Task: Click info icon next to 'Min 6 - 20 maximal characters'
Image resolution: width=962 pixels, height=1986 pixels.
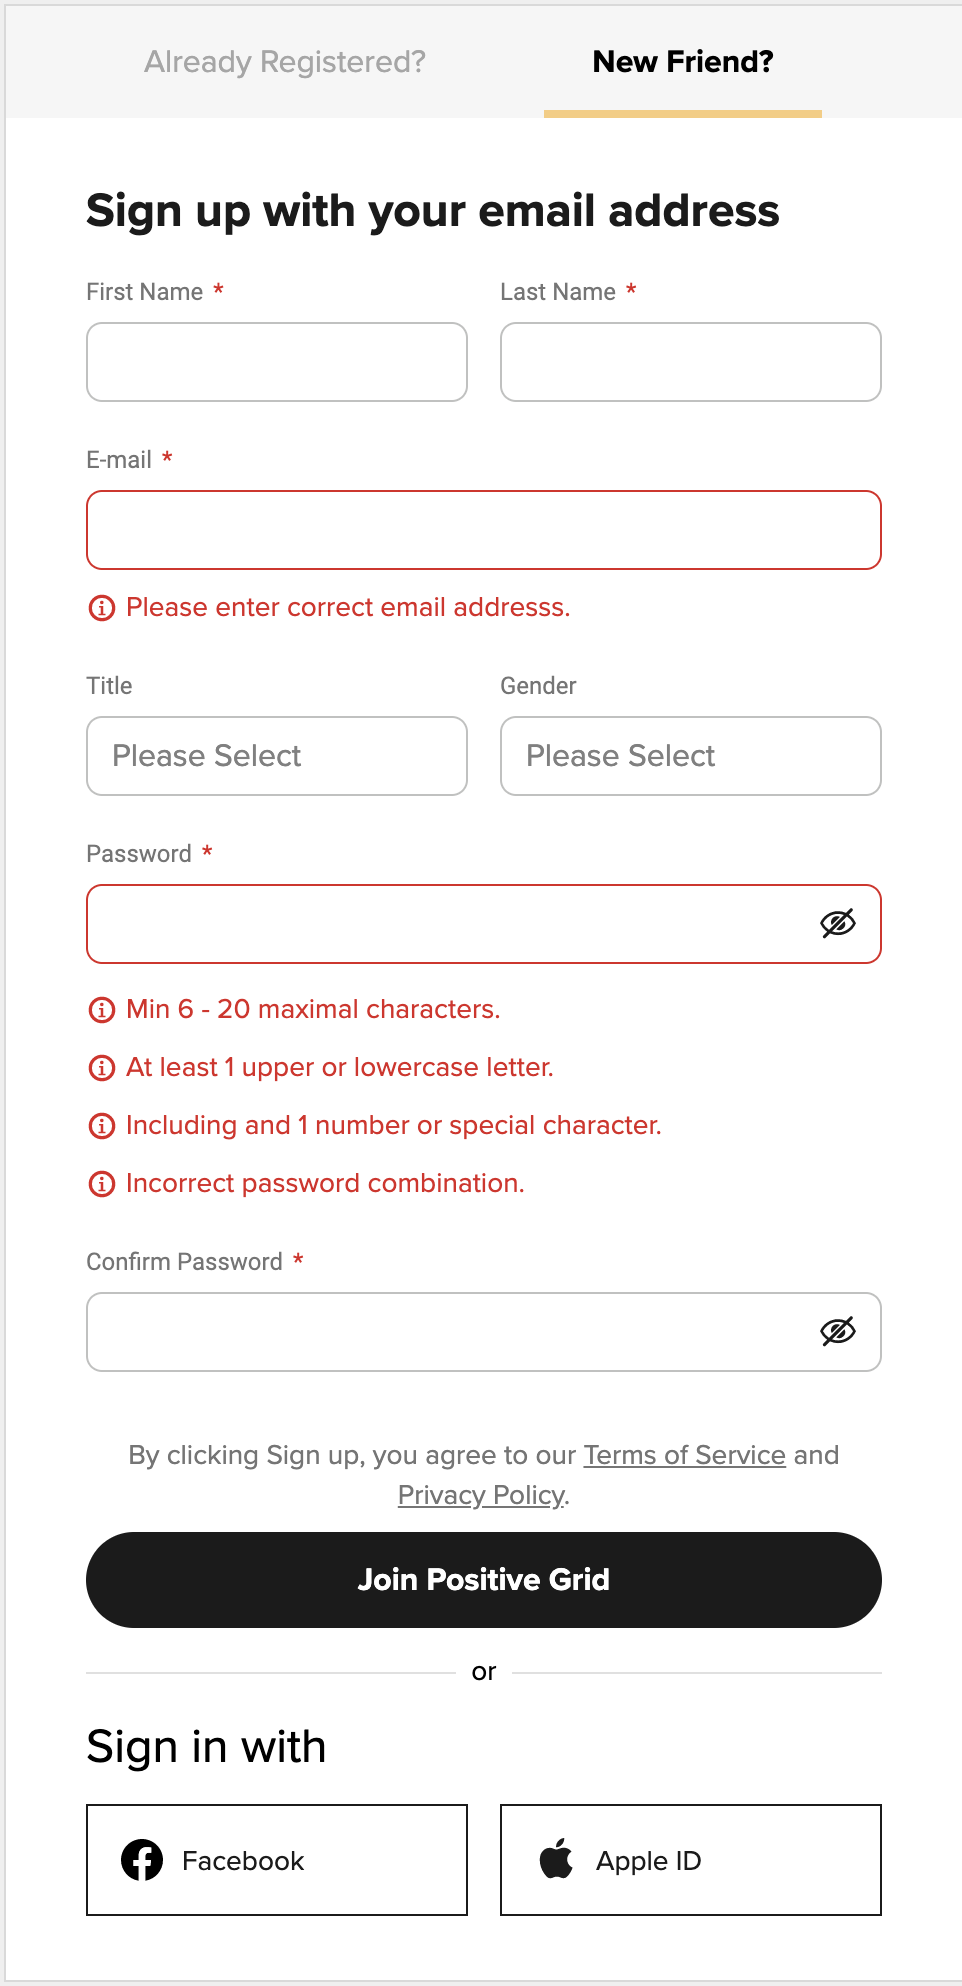Action: click(101, 1010)
